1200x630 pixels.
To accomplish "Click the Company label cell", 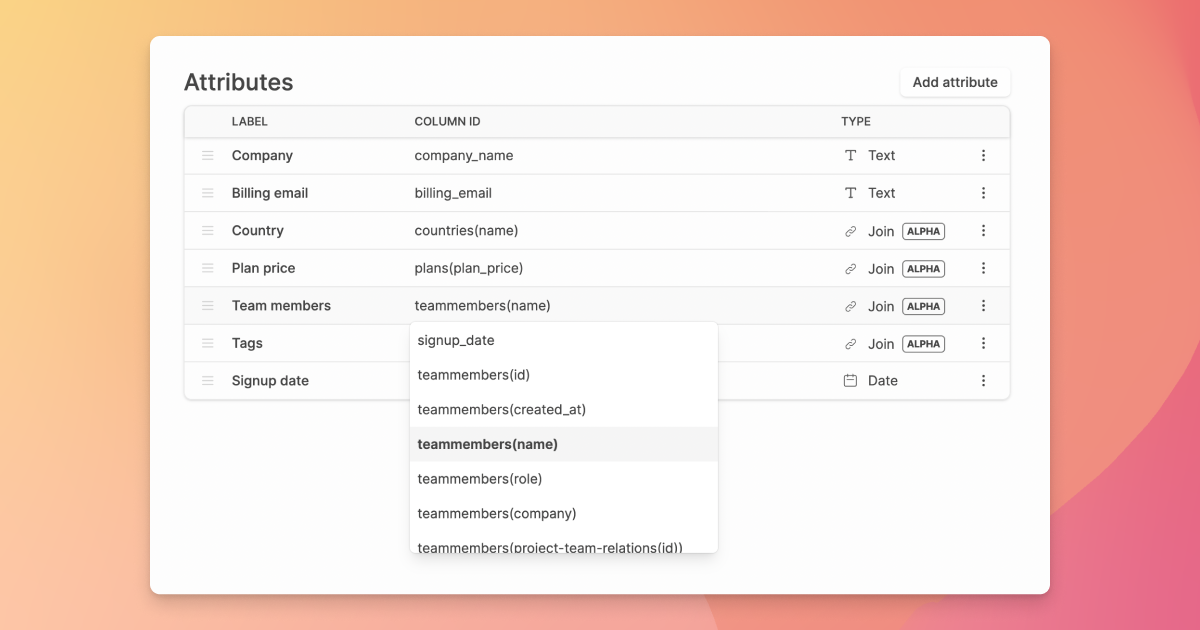I will tap(262, 155).
